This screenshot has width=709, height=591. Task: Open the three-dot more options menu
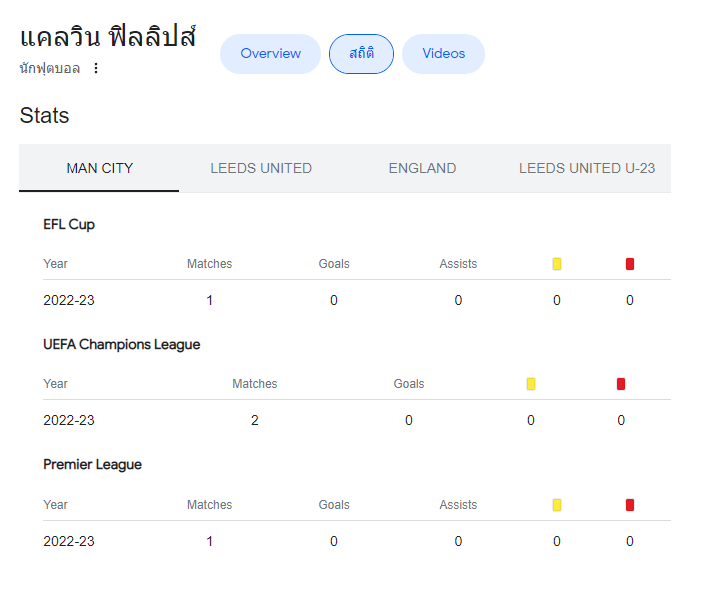coord(95,68)
